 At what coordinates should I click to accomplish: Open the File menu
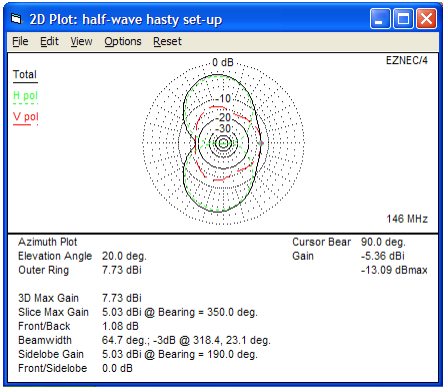tap(20, 42)
